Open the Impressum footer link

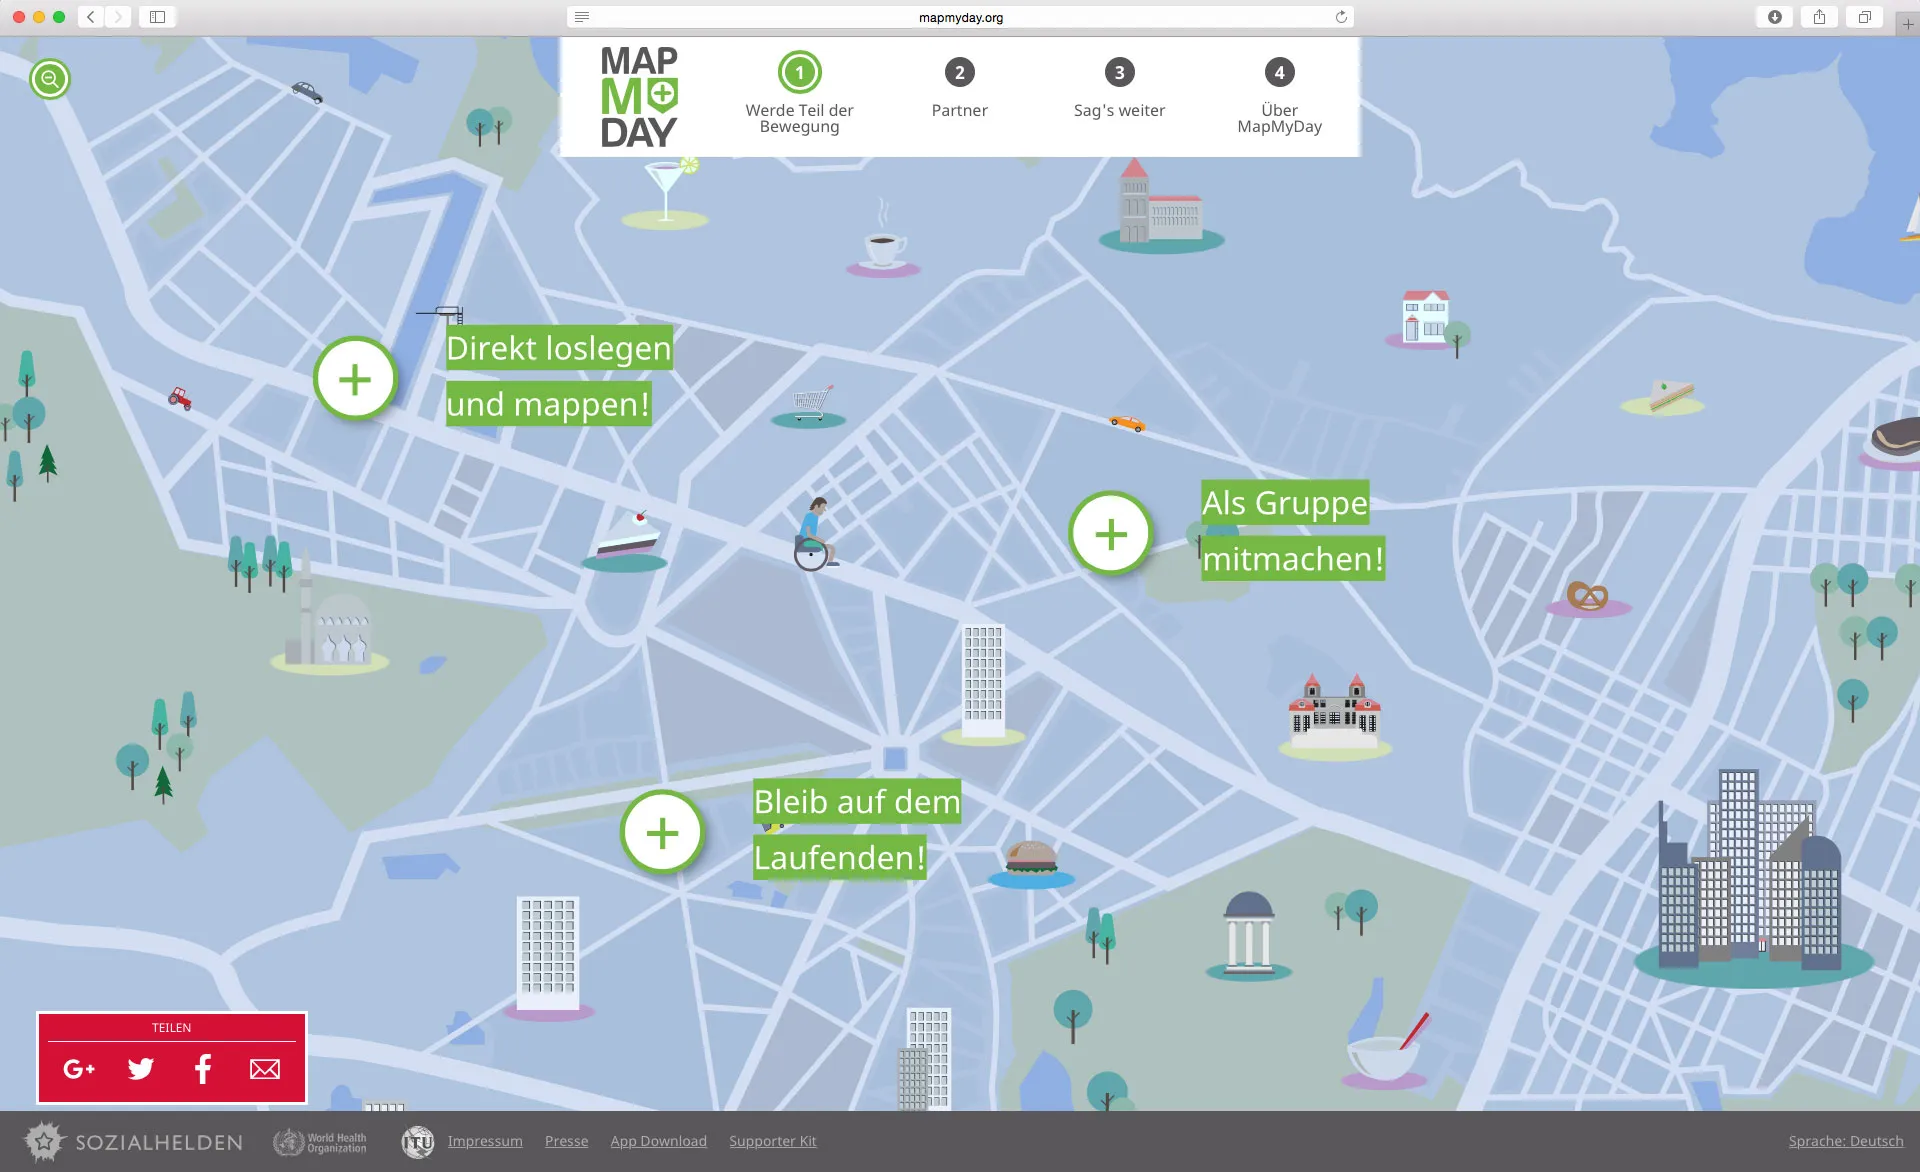coord(485,1141)
